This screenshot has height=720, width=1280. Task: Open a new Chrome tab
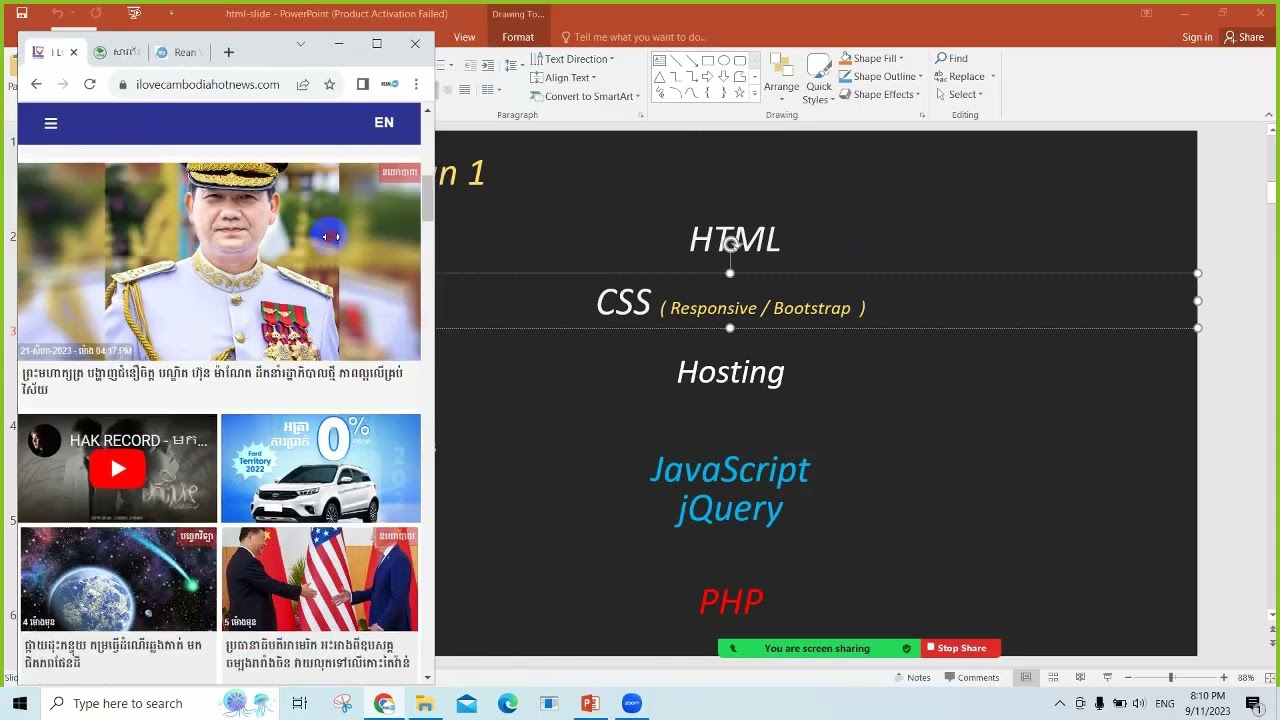click(x=228, y=52)
